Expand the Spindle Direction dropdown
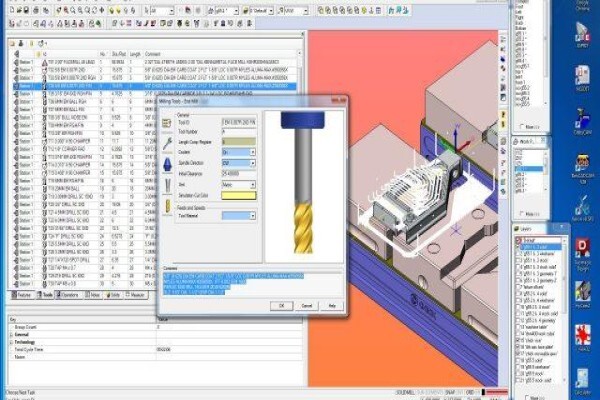This screenshot has height=400, width=600. tap(239, 163)
